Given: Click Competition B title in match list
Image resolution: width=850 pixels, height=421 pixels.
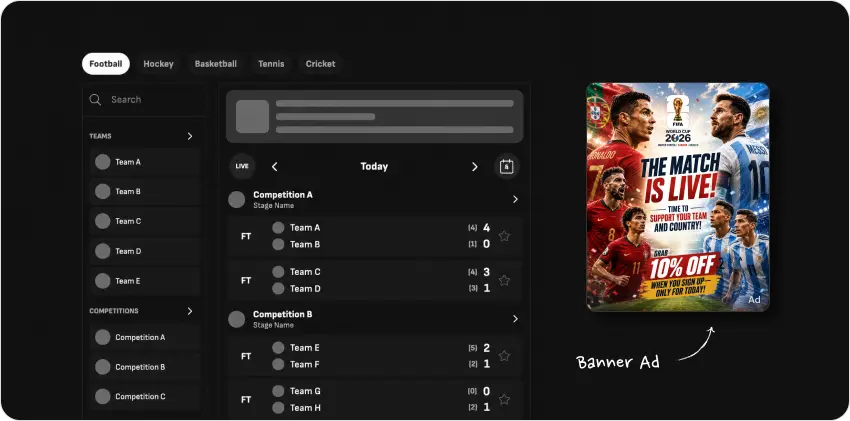Looking at the screenshot, I should 283,314.
